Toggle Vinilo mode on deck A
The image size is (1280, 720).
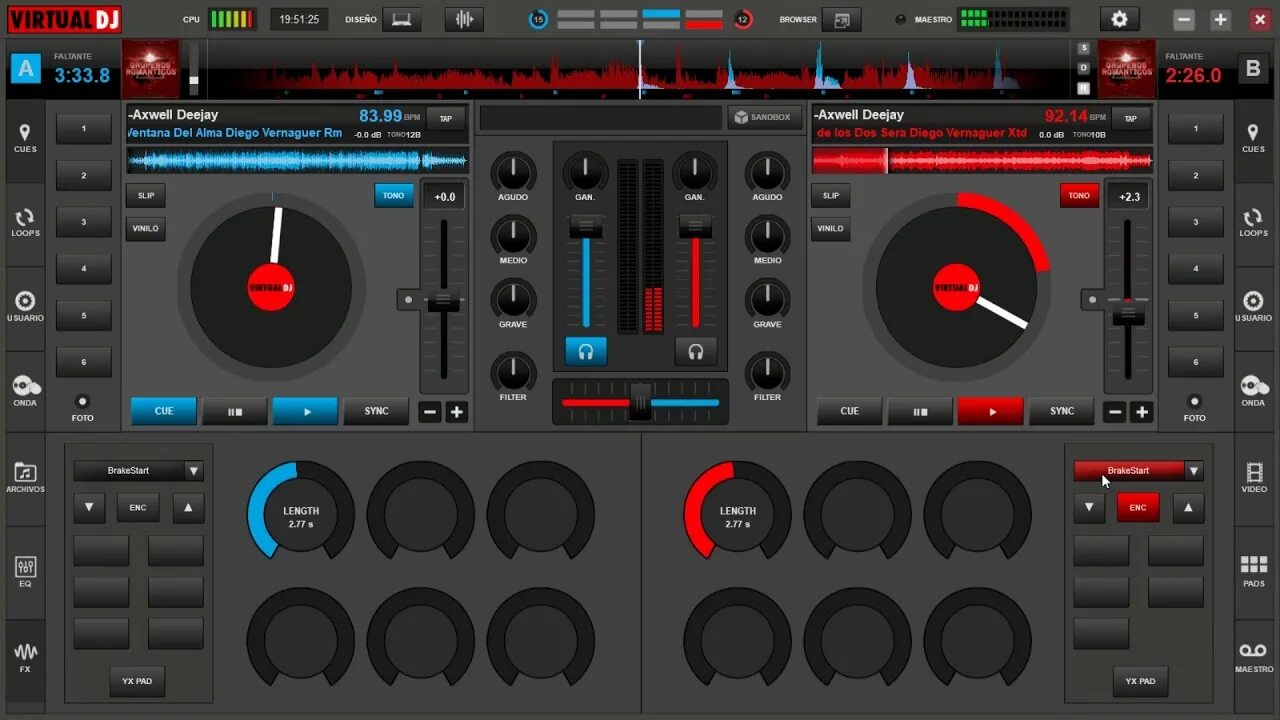tap(146, 228)
